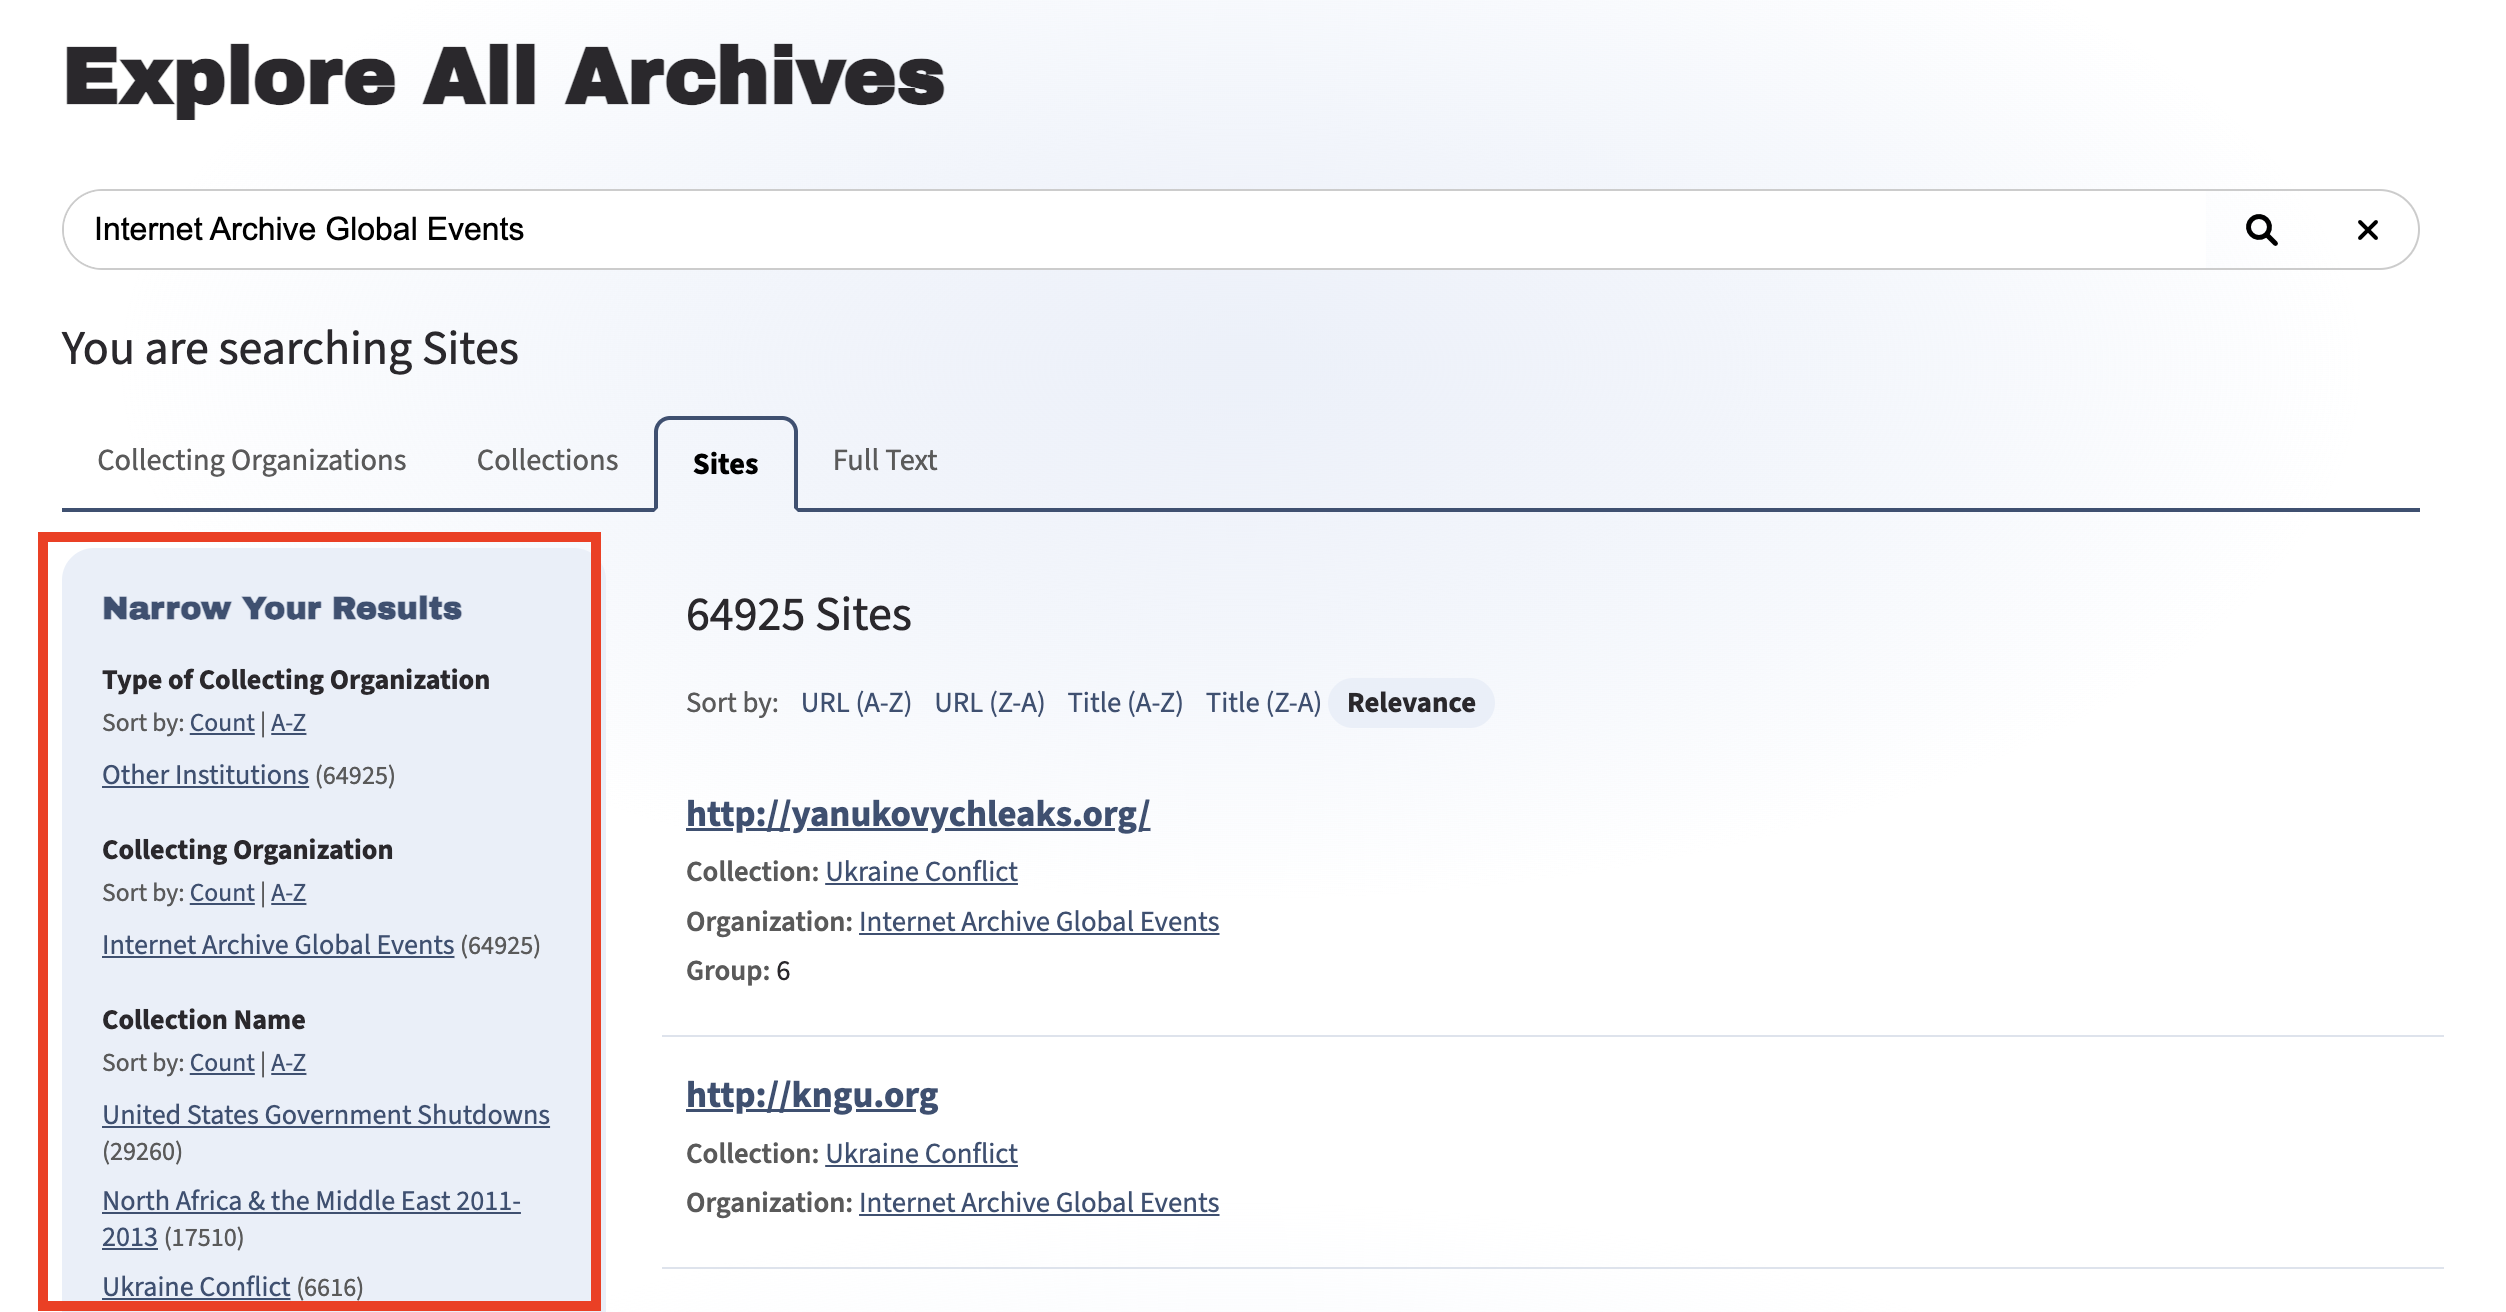Sort Collection Name facet by A-Z
The image size is (2506, 1312).
(288, 1063)
